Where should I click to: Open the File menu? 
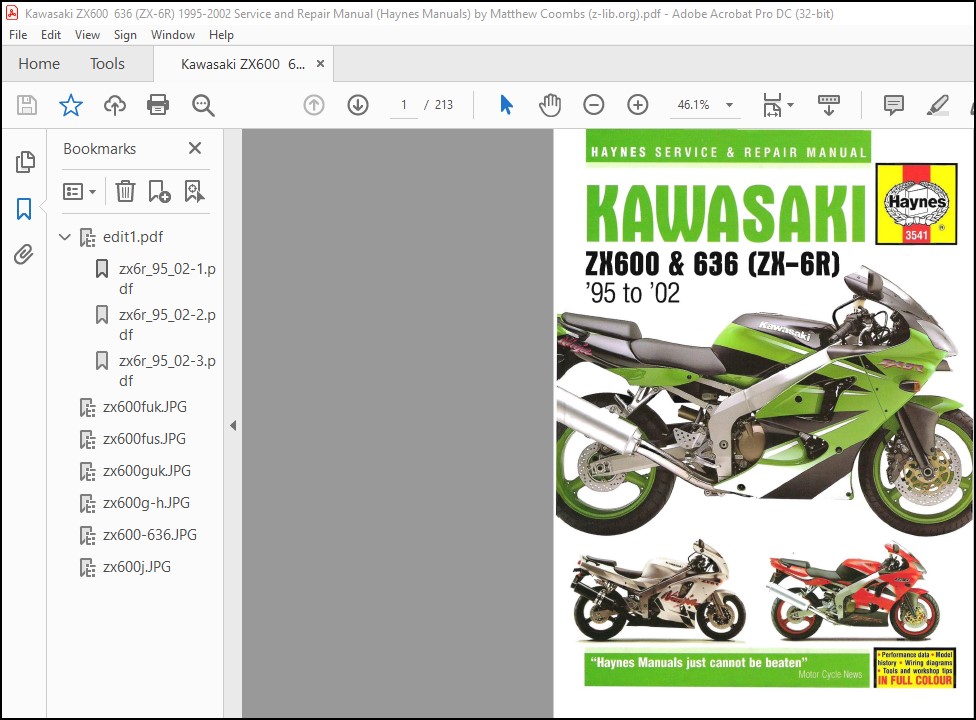point(18,35)
